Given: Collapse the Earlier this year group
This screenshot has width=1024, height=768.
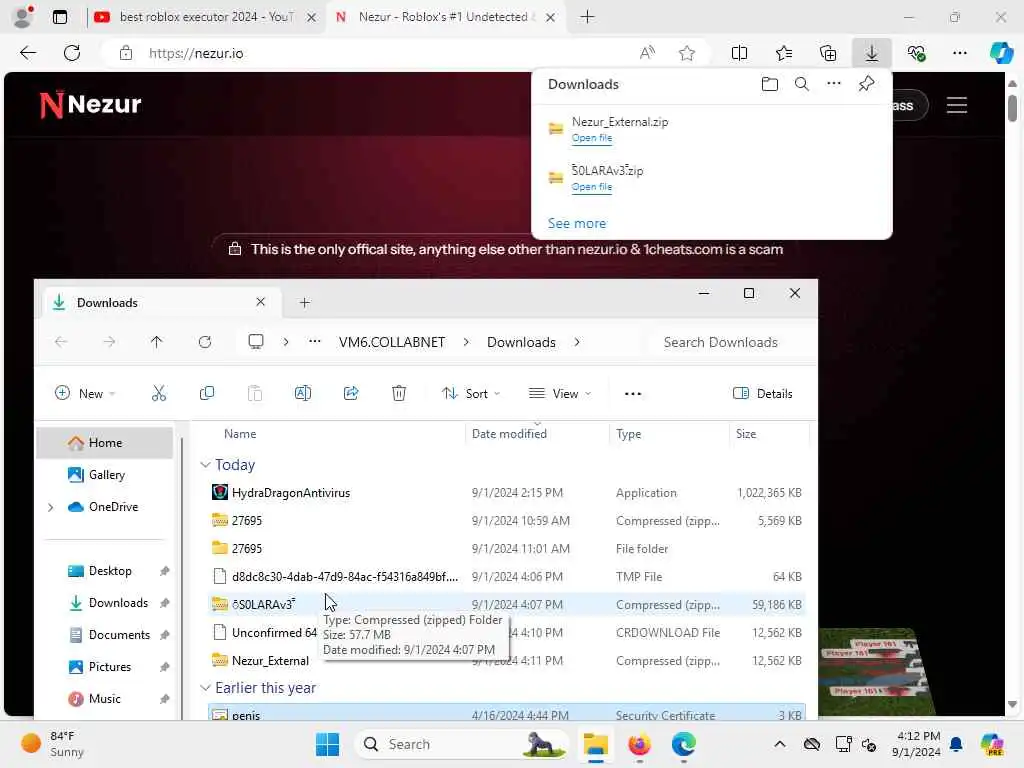Looking at the screenshot, I should 205,688.
